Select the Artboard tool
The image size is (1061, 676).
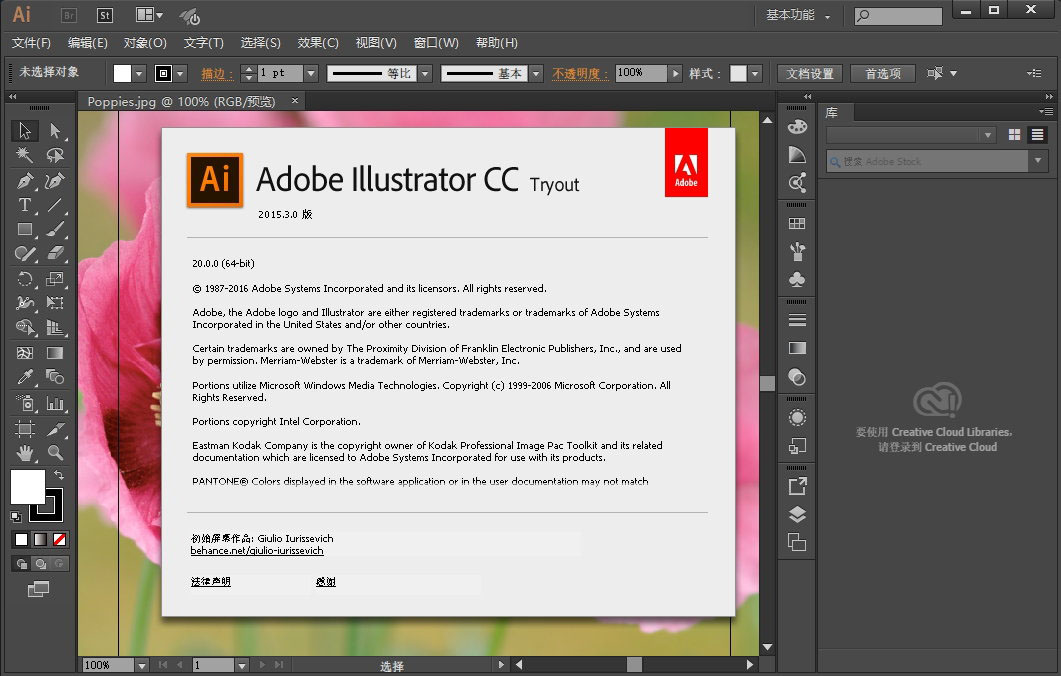point(24,428)
